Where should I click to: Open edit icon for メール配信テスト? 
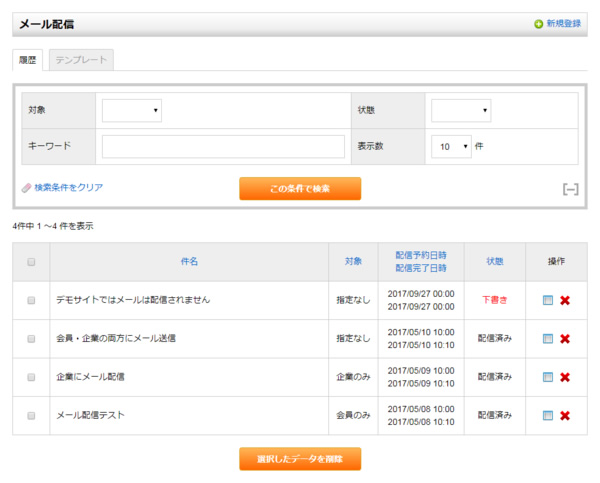(548, 416)
